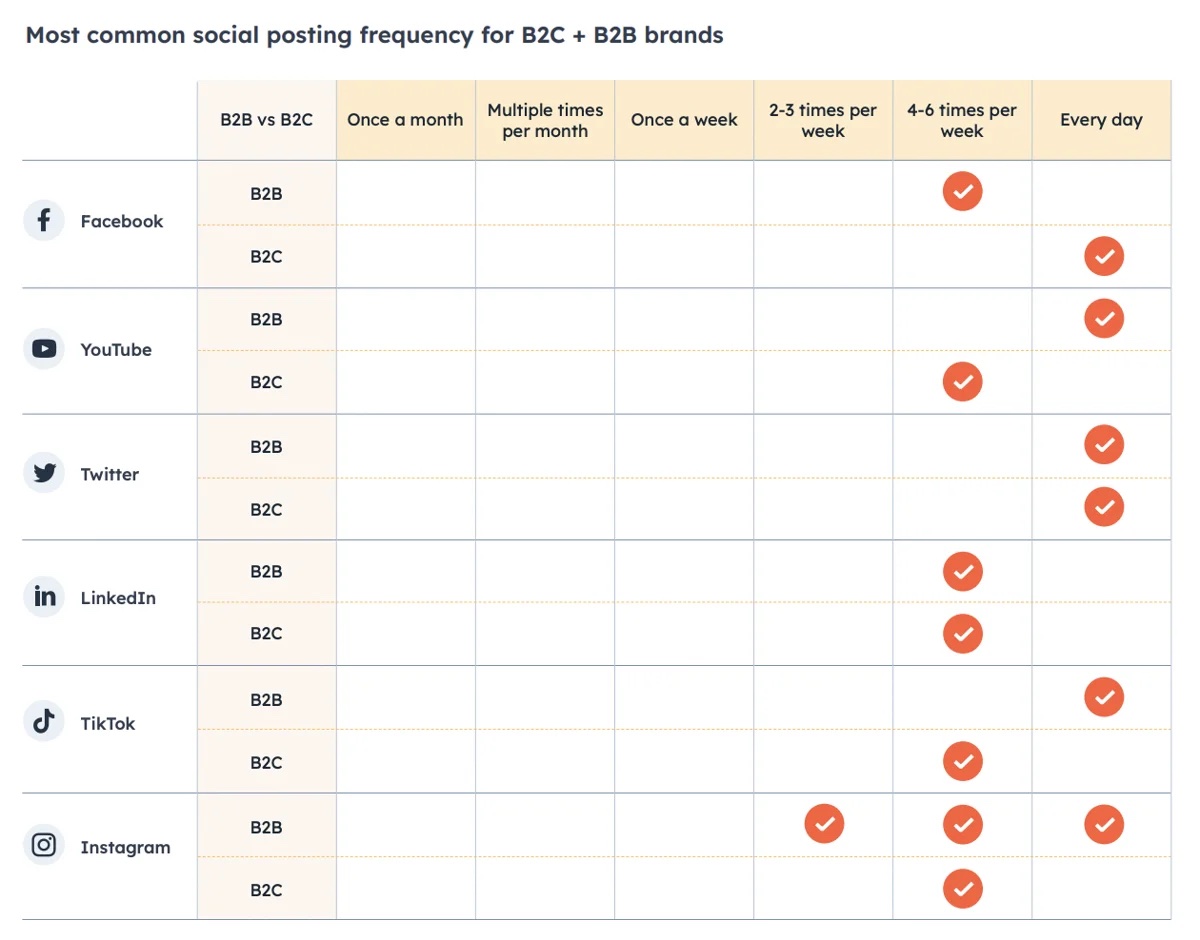Click the YouTube play icon
1200x940 pixels.
tap(44, 349)
